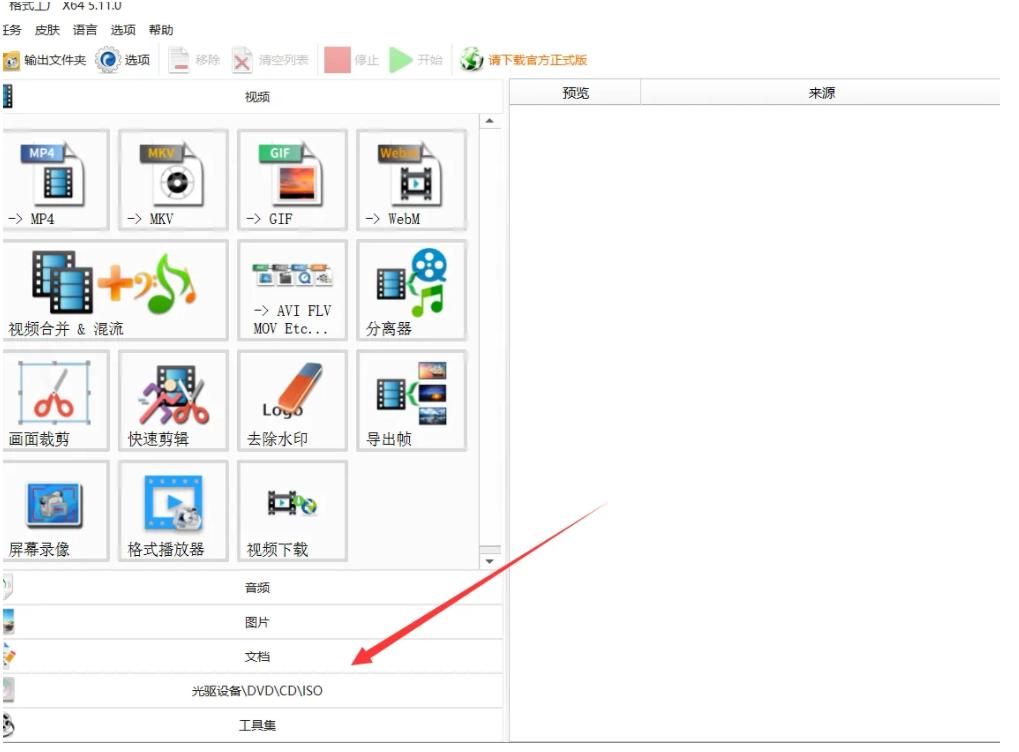Expand the 图片 picture category
The width and height of the screenshot is (1019, 752).
(x=257, y=621)
